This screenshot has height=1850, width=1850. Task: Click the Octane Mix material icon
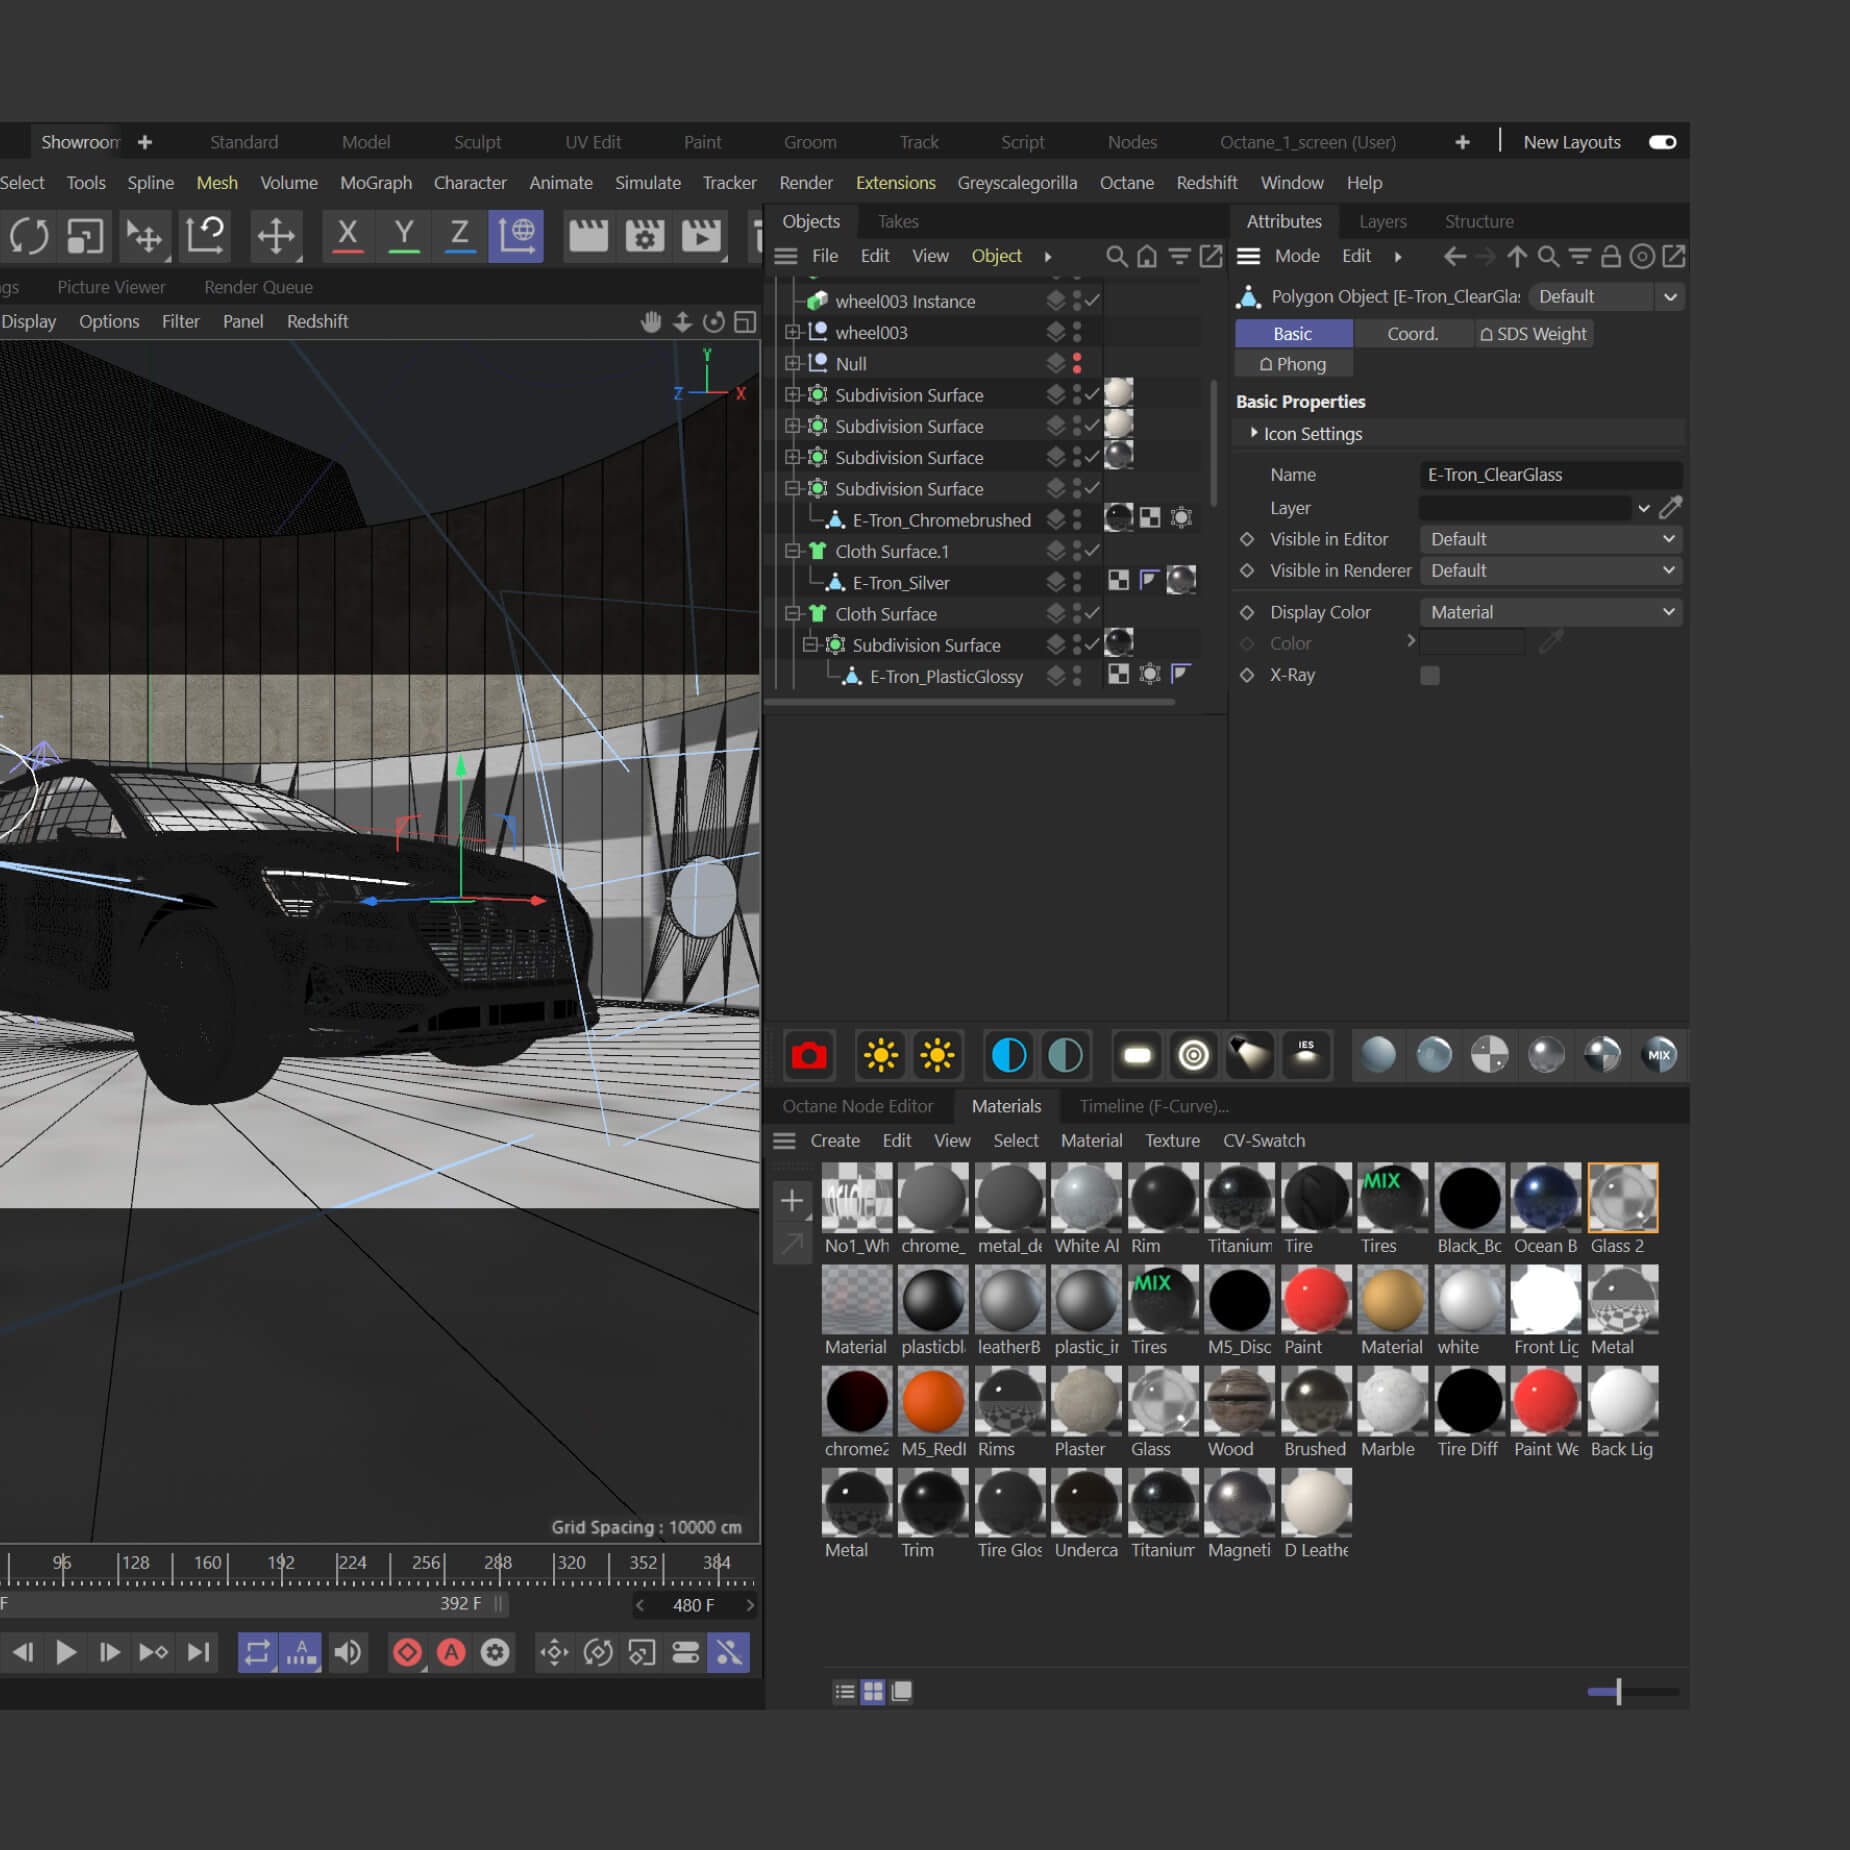1659,1055
